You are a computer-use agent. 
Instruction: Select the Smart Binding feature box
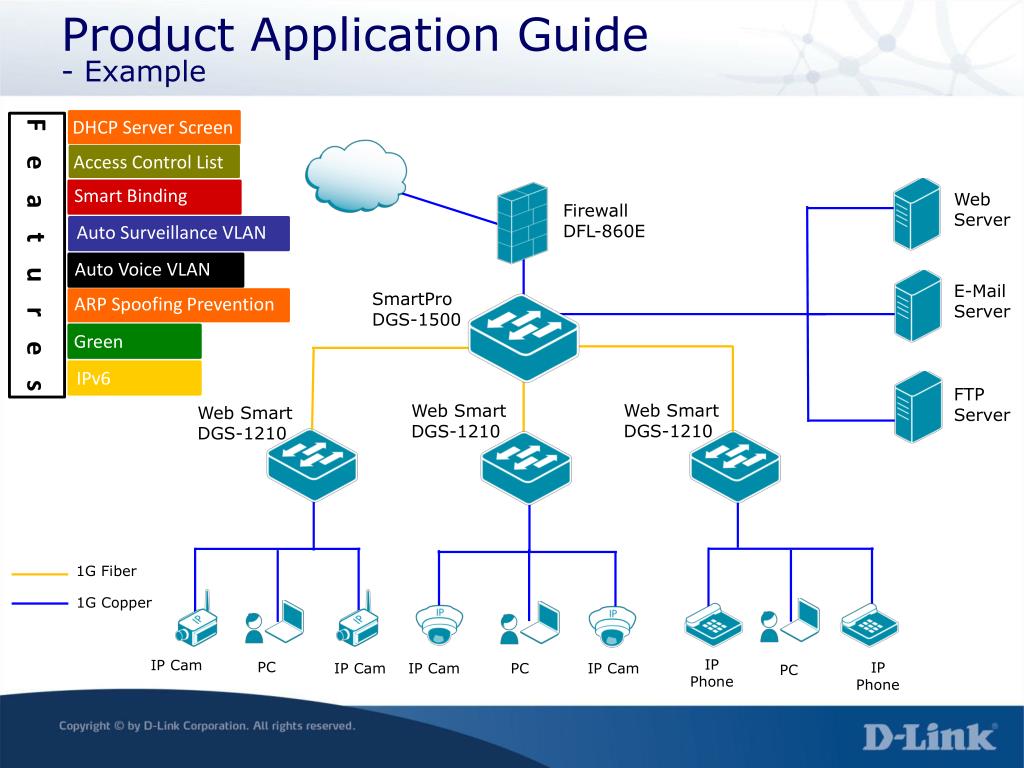click(154, 197)
